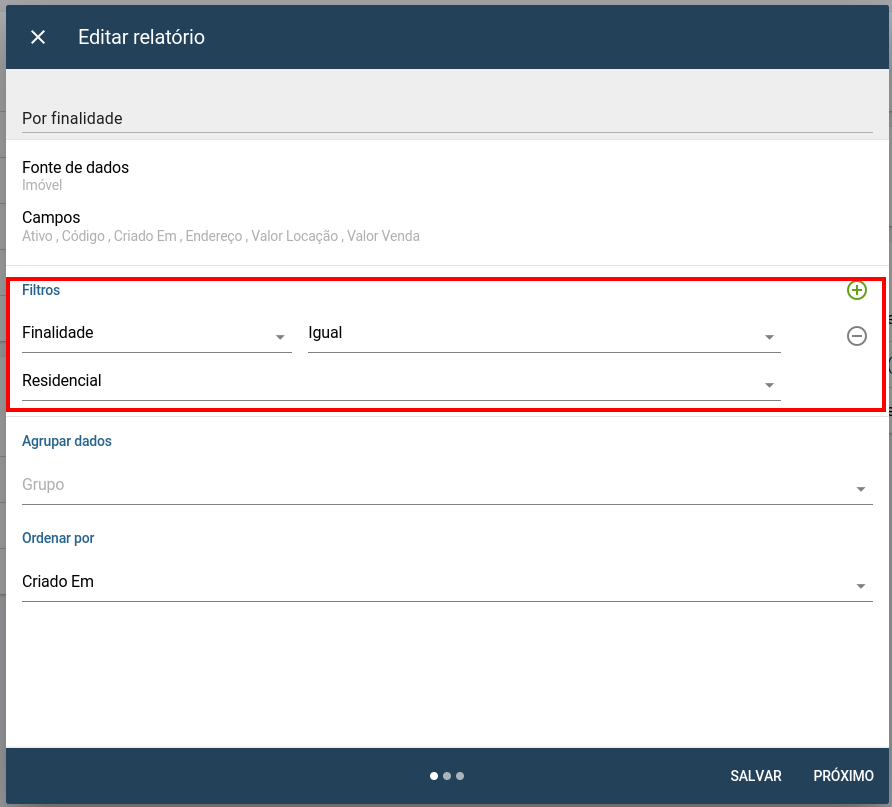892x807 pixels.
Task: Add a new filter with the plus icon
Action: click(x=856, y=290)
